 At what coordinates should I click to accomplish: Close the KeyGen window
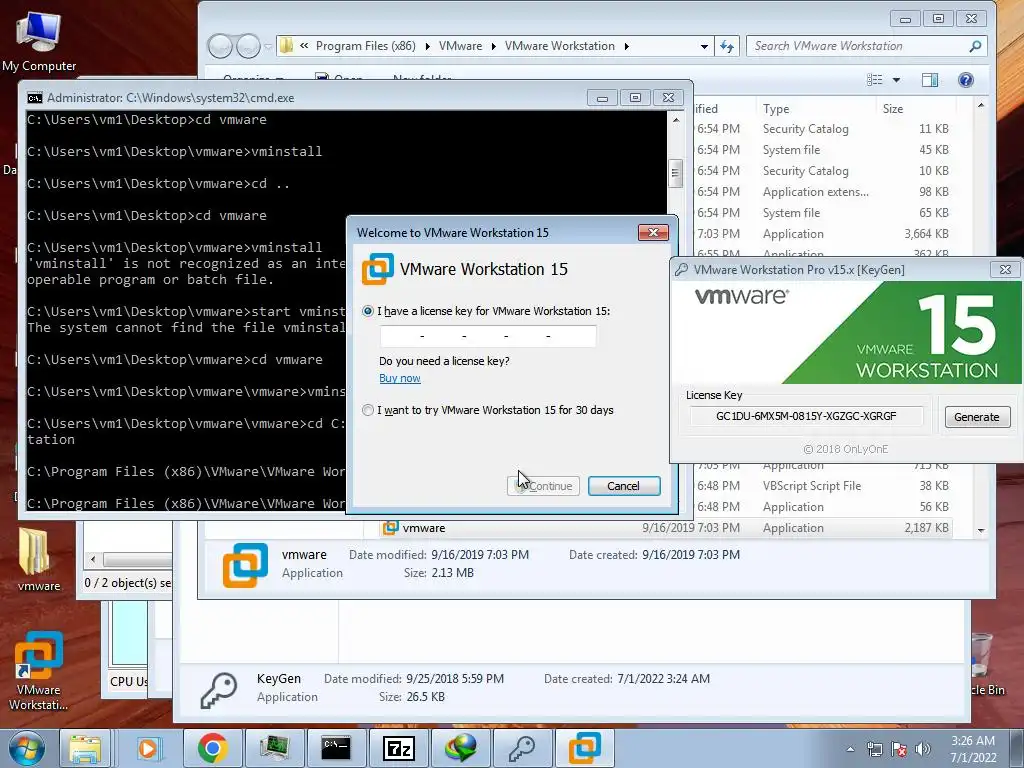coord(1005,269)
